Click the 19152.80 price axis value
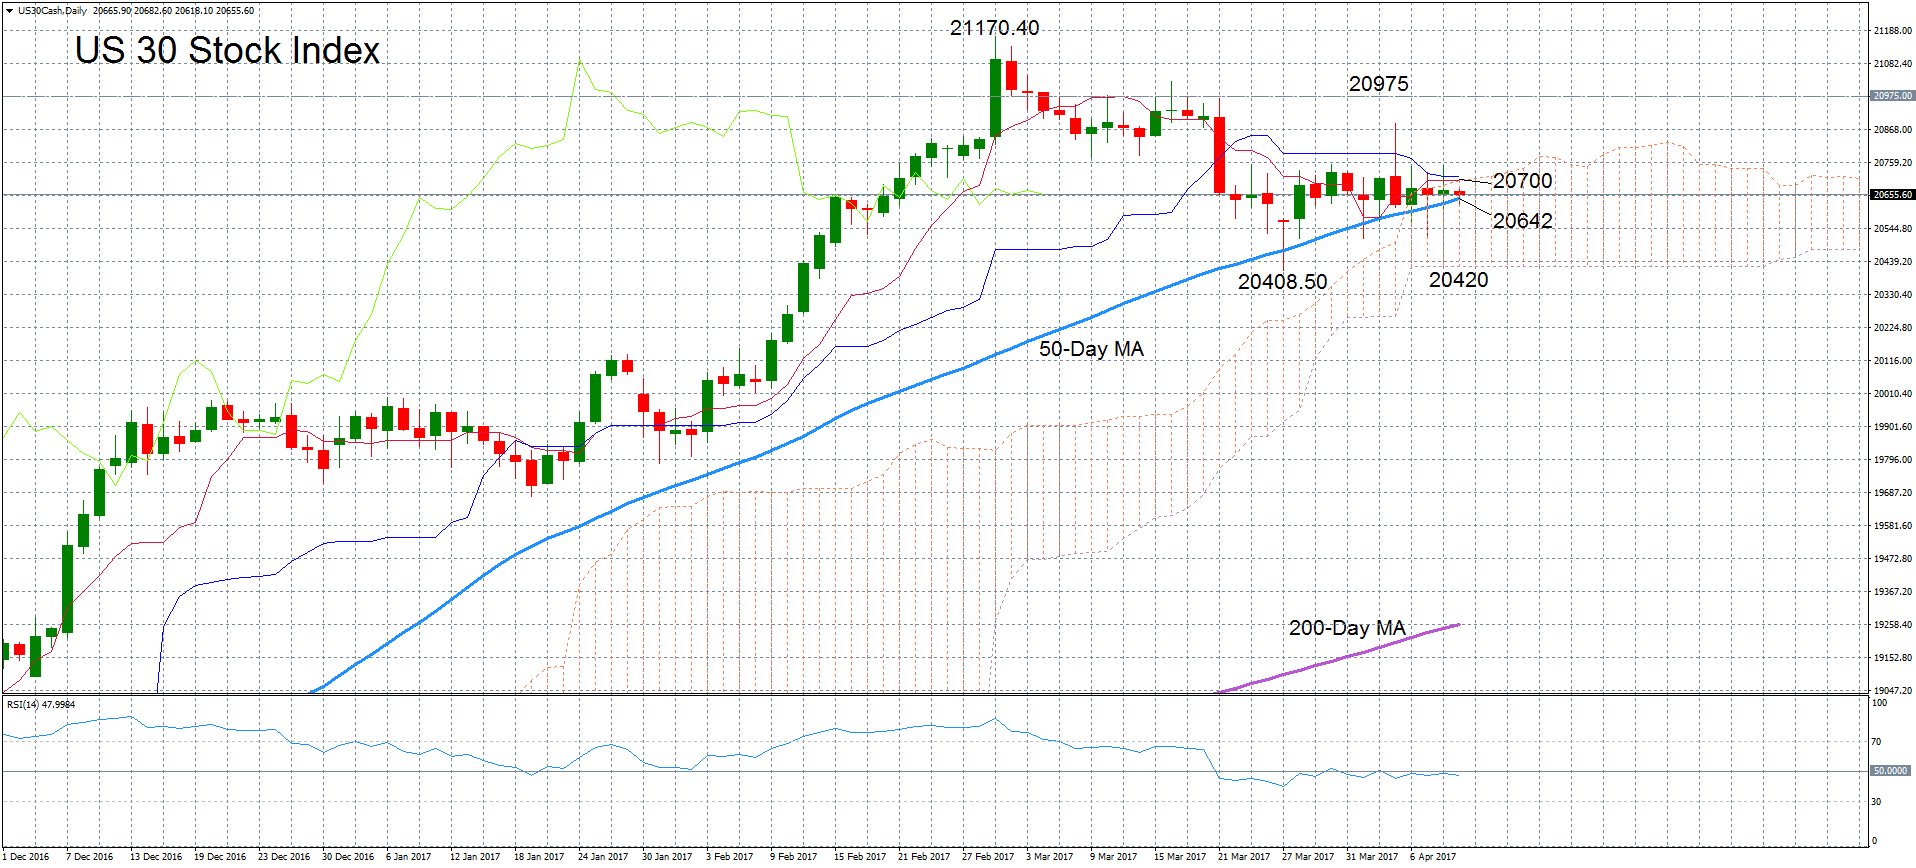 tap(1892, 658)
